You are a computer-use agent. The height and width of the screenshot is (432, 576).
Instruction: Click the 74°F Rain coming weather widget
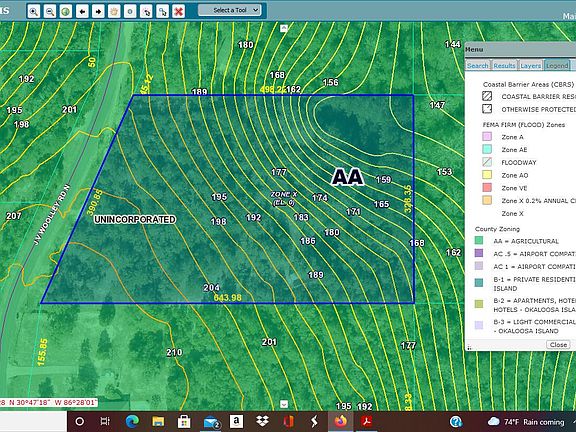point(526,422)
